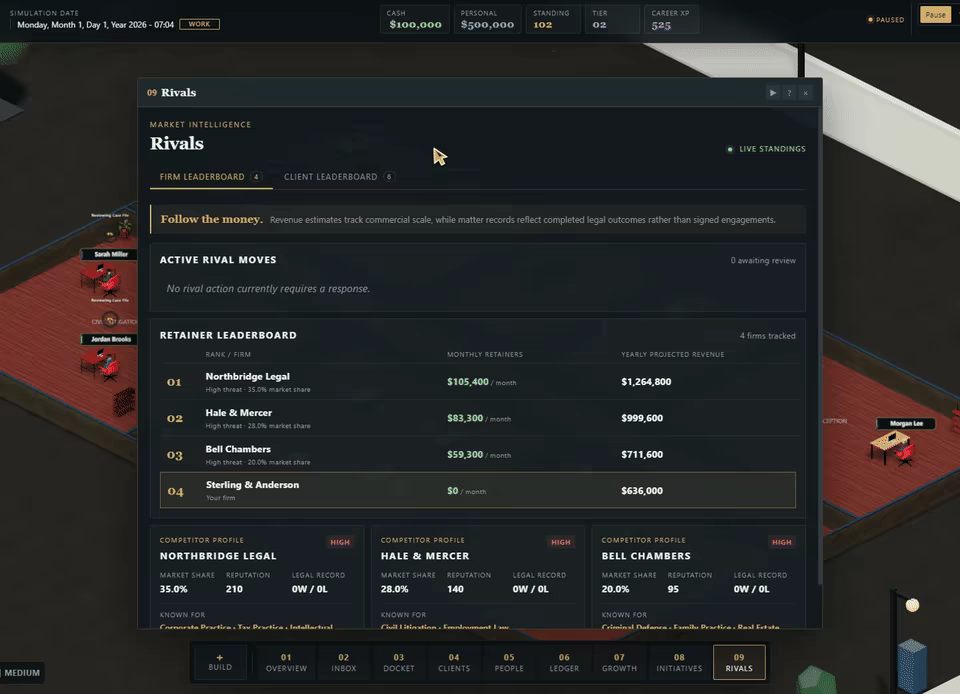
Task: Click the $711,600 yearly revenue value
Action: coord(642,454)
